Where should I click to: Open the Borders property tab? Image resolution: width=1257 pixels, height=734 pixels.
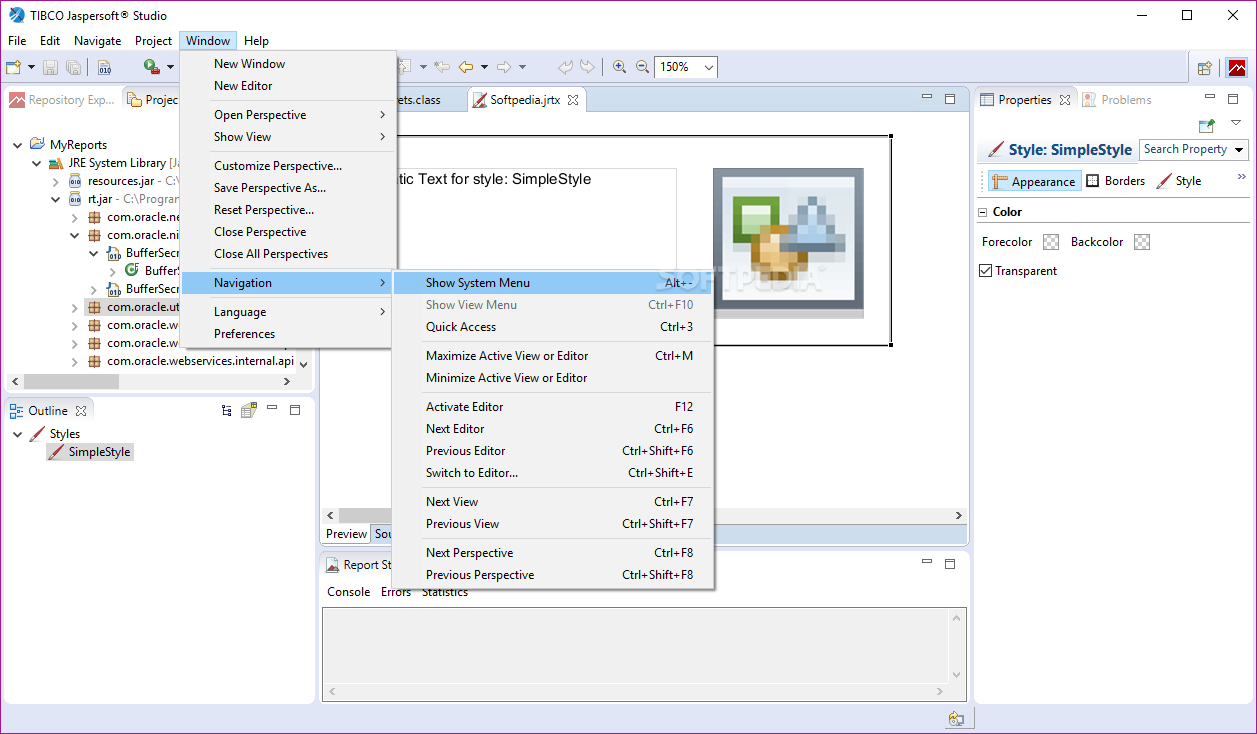[x=1115, y=181]
